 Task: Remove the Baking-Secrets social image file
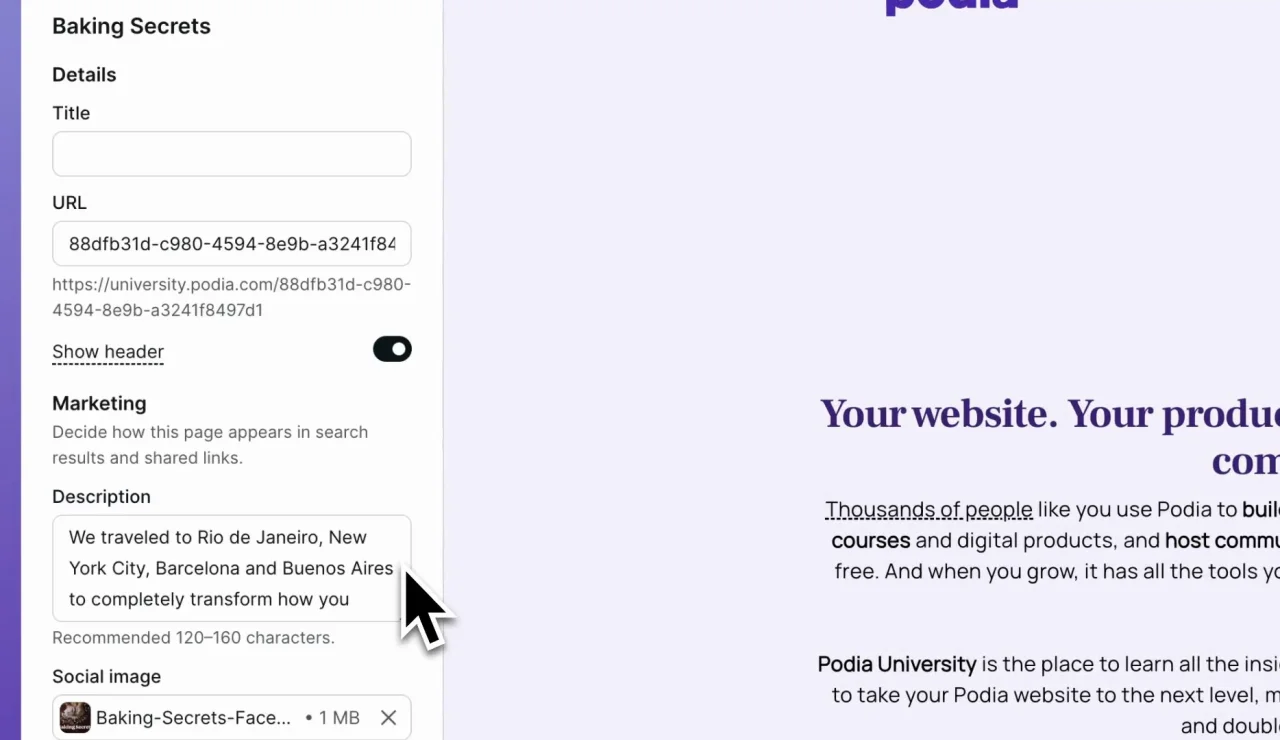[x=388, y=718]
